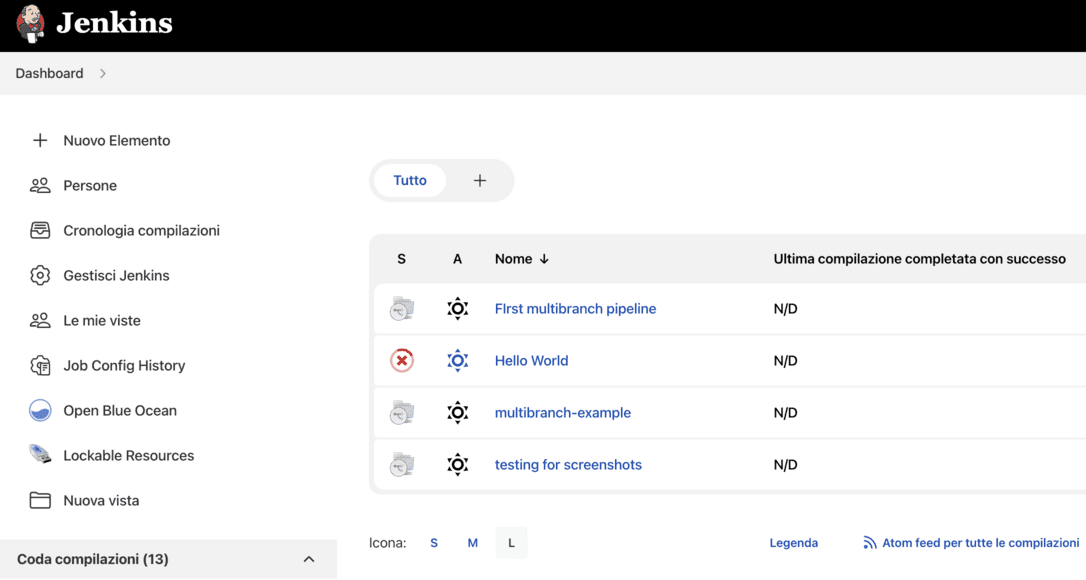Expand the Dashboard breadcrumb chevron

[103, 73]
